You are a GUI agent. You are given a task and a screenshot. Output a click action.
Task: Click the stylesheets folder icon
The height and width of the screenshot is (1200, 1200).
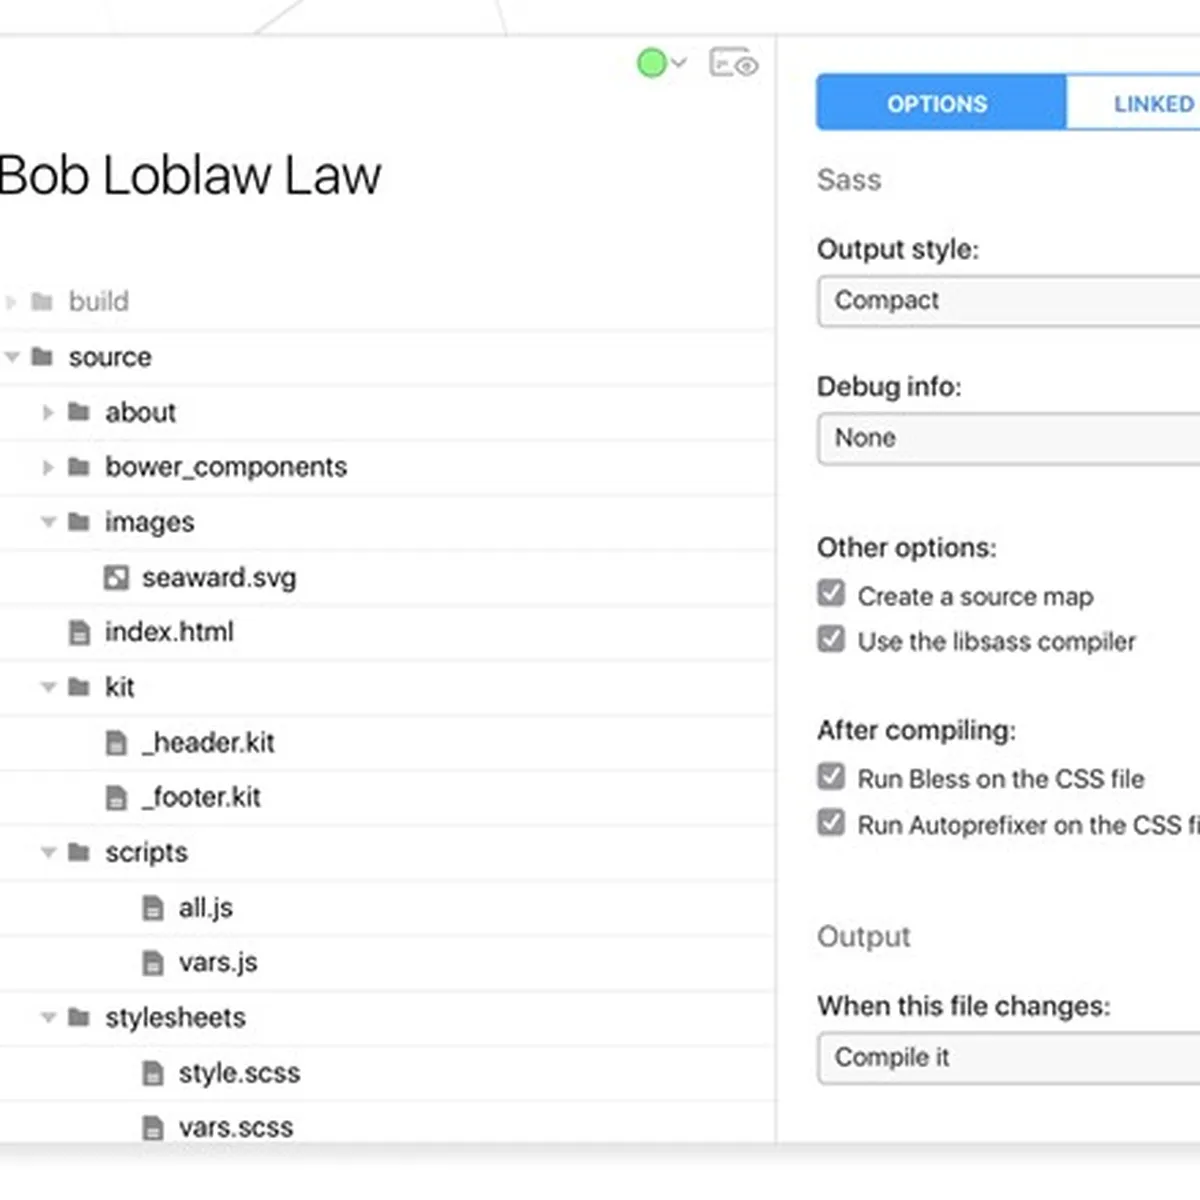point(79,1017)
